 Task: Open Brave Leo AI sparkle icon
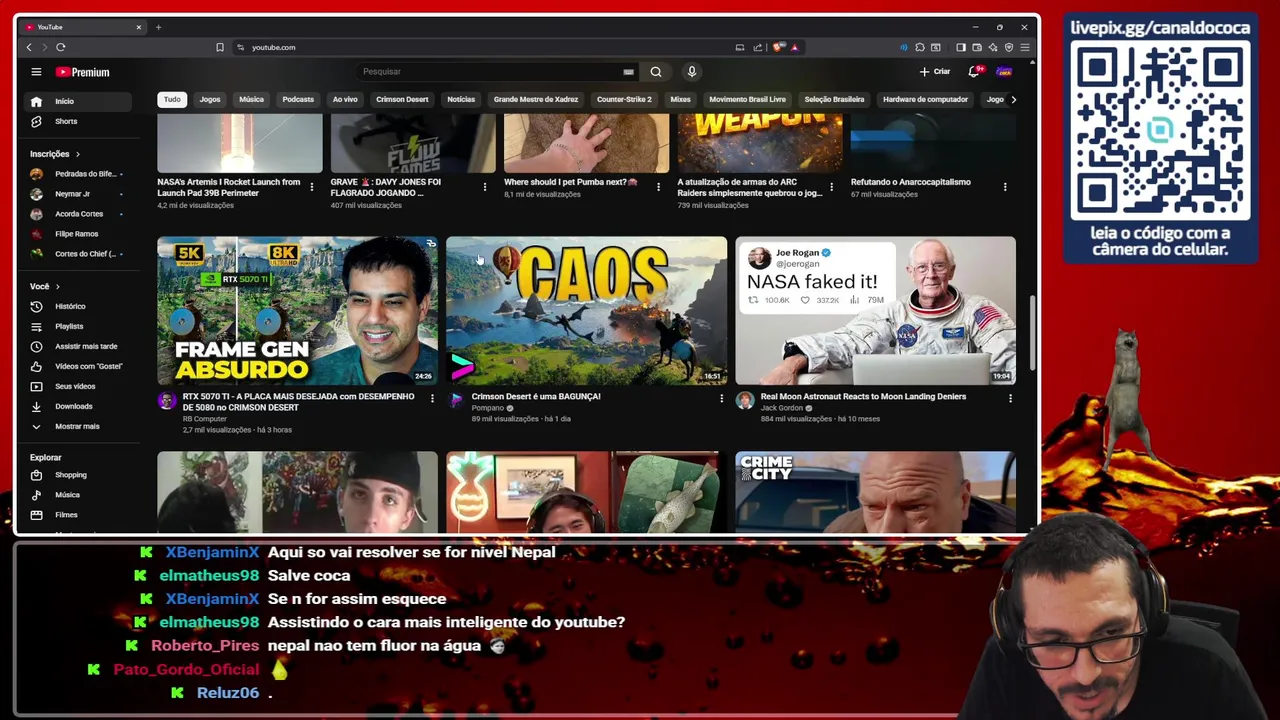pyautogui.click(x=993, y=47)
